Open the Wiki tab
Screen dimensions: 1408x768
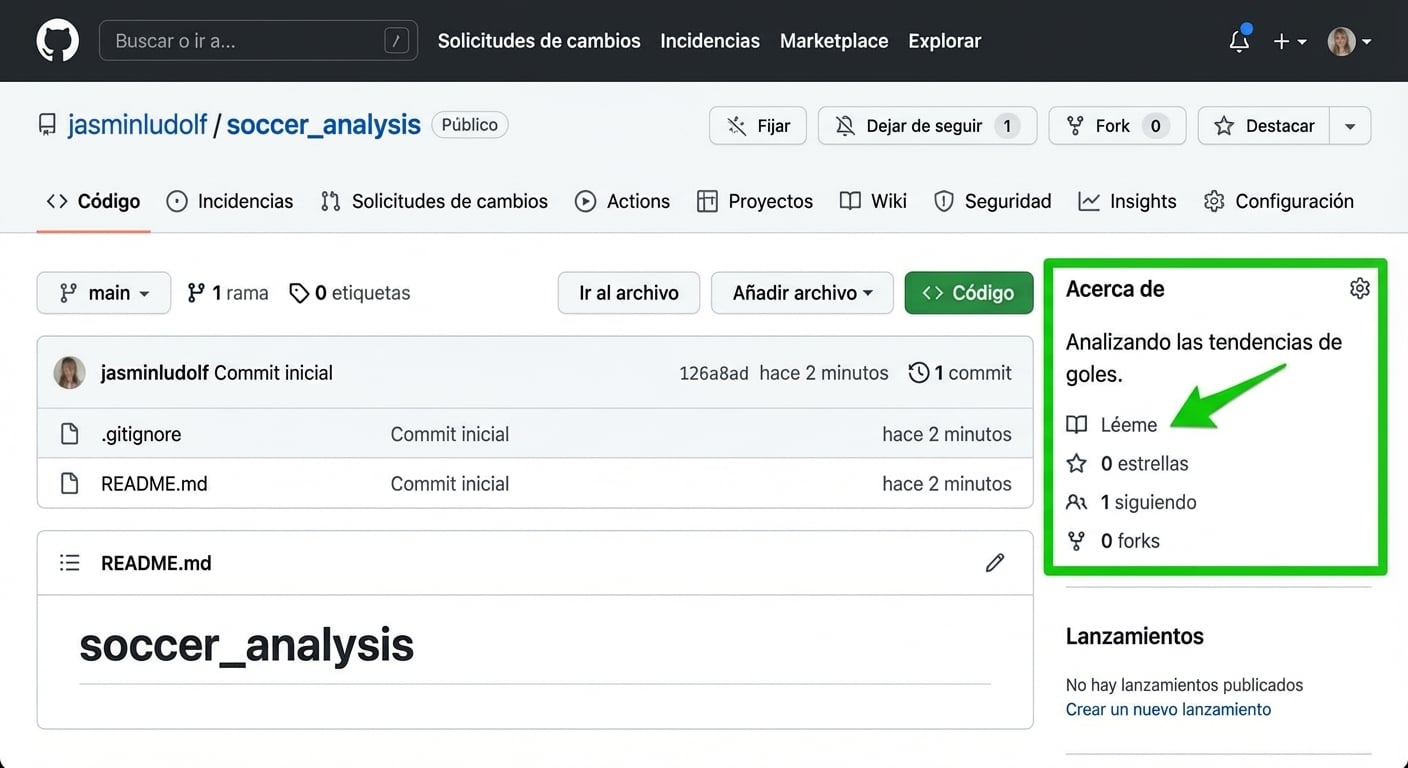873,201
